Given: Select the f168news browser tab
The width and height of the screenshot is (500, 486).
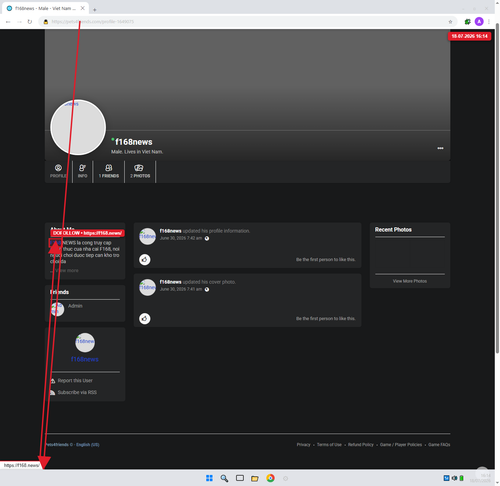Looking at the screenshot, I should coord(46,8).
